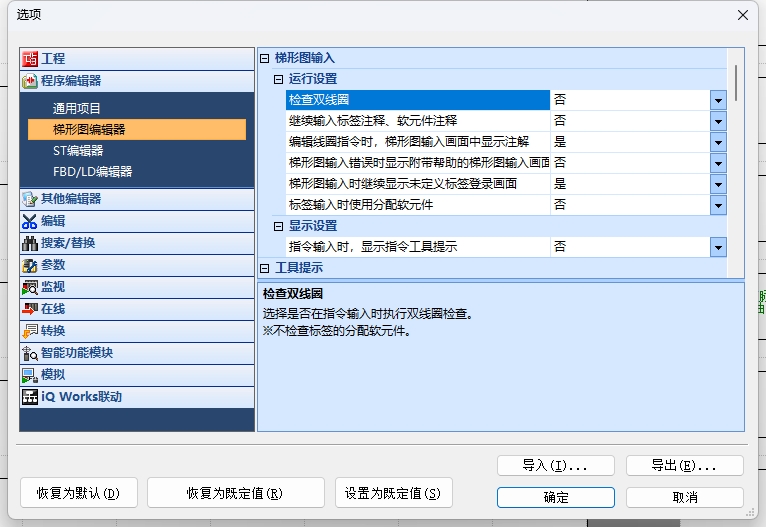Click the binoculars icon for 搜索/替换
This screenshot has width=766, height=527.
click(30, 243)
